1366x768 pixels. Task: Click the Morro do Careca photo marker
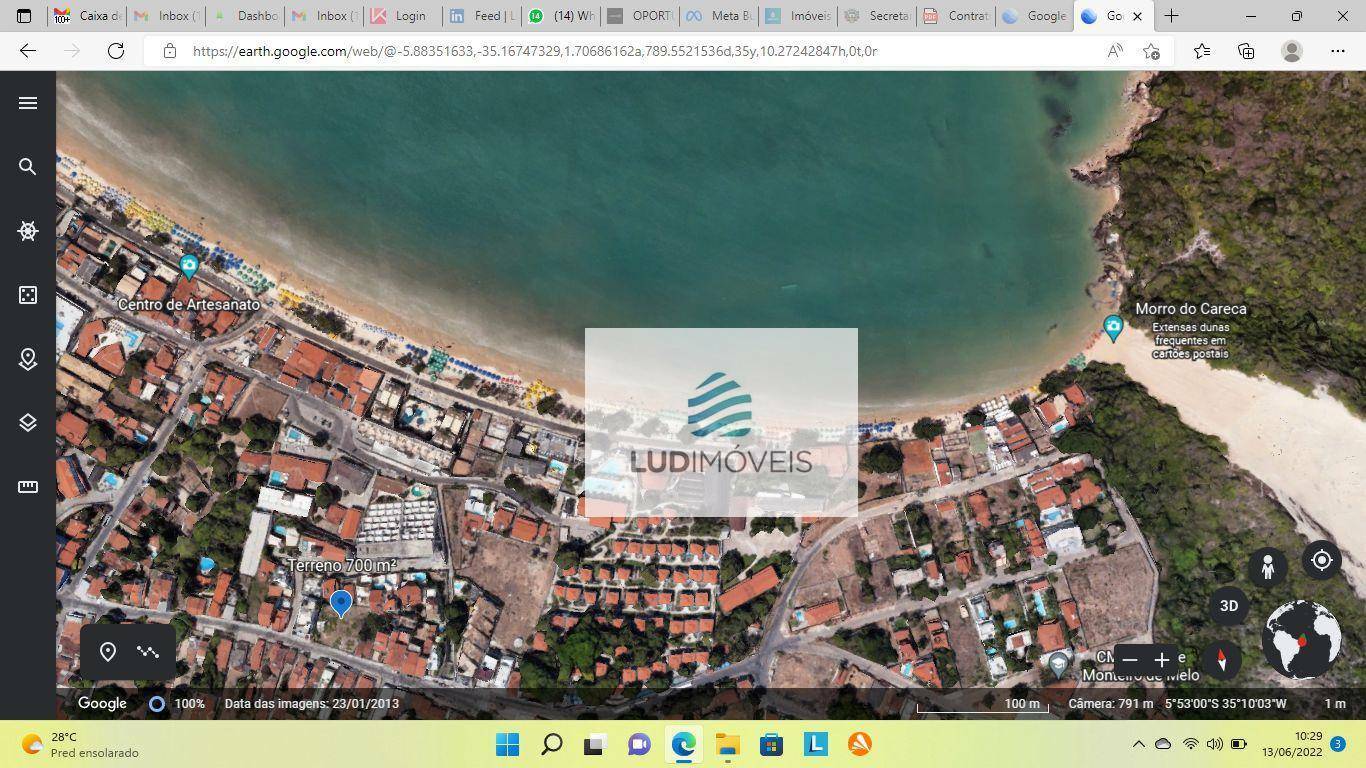click(1113, 327)
